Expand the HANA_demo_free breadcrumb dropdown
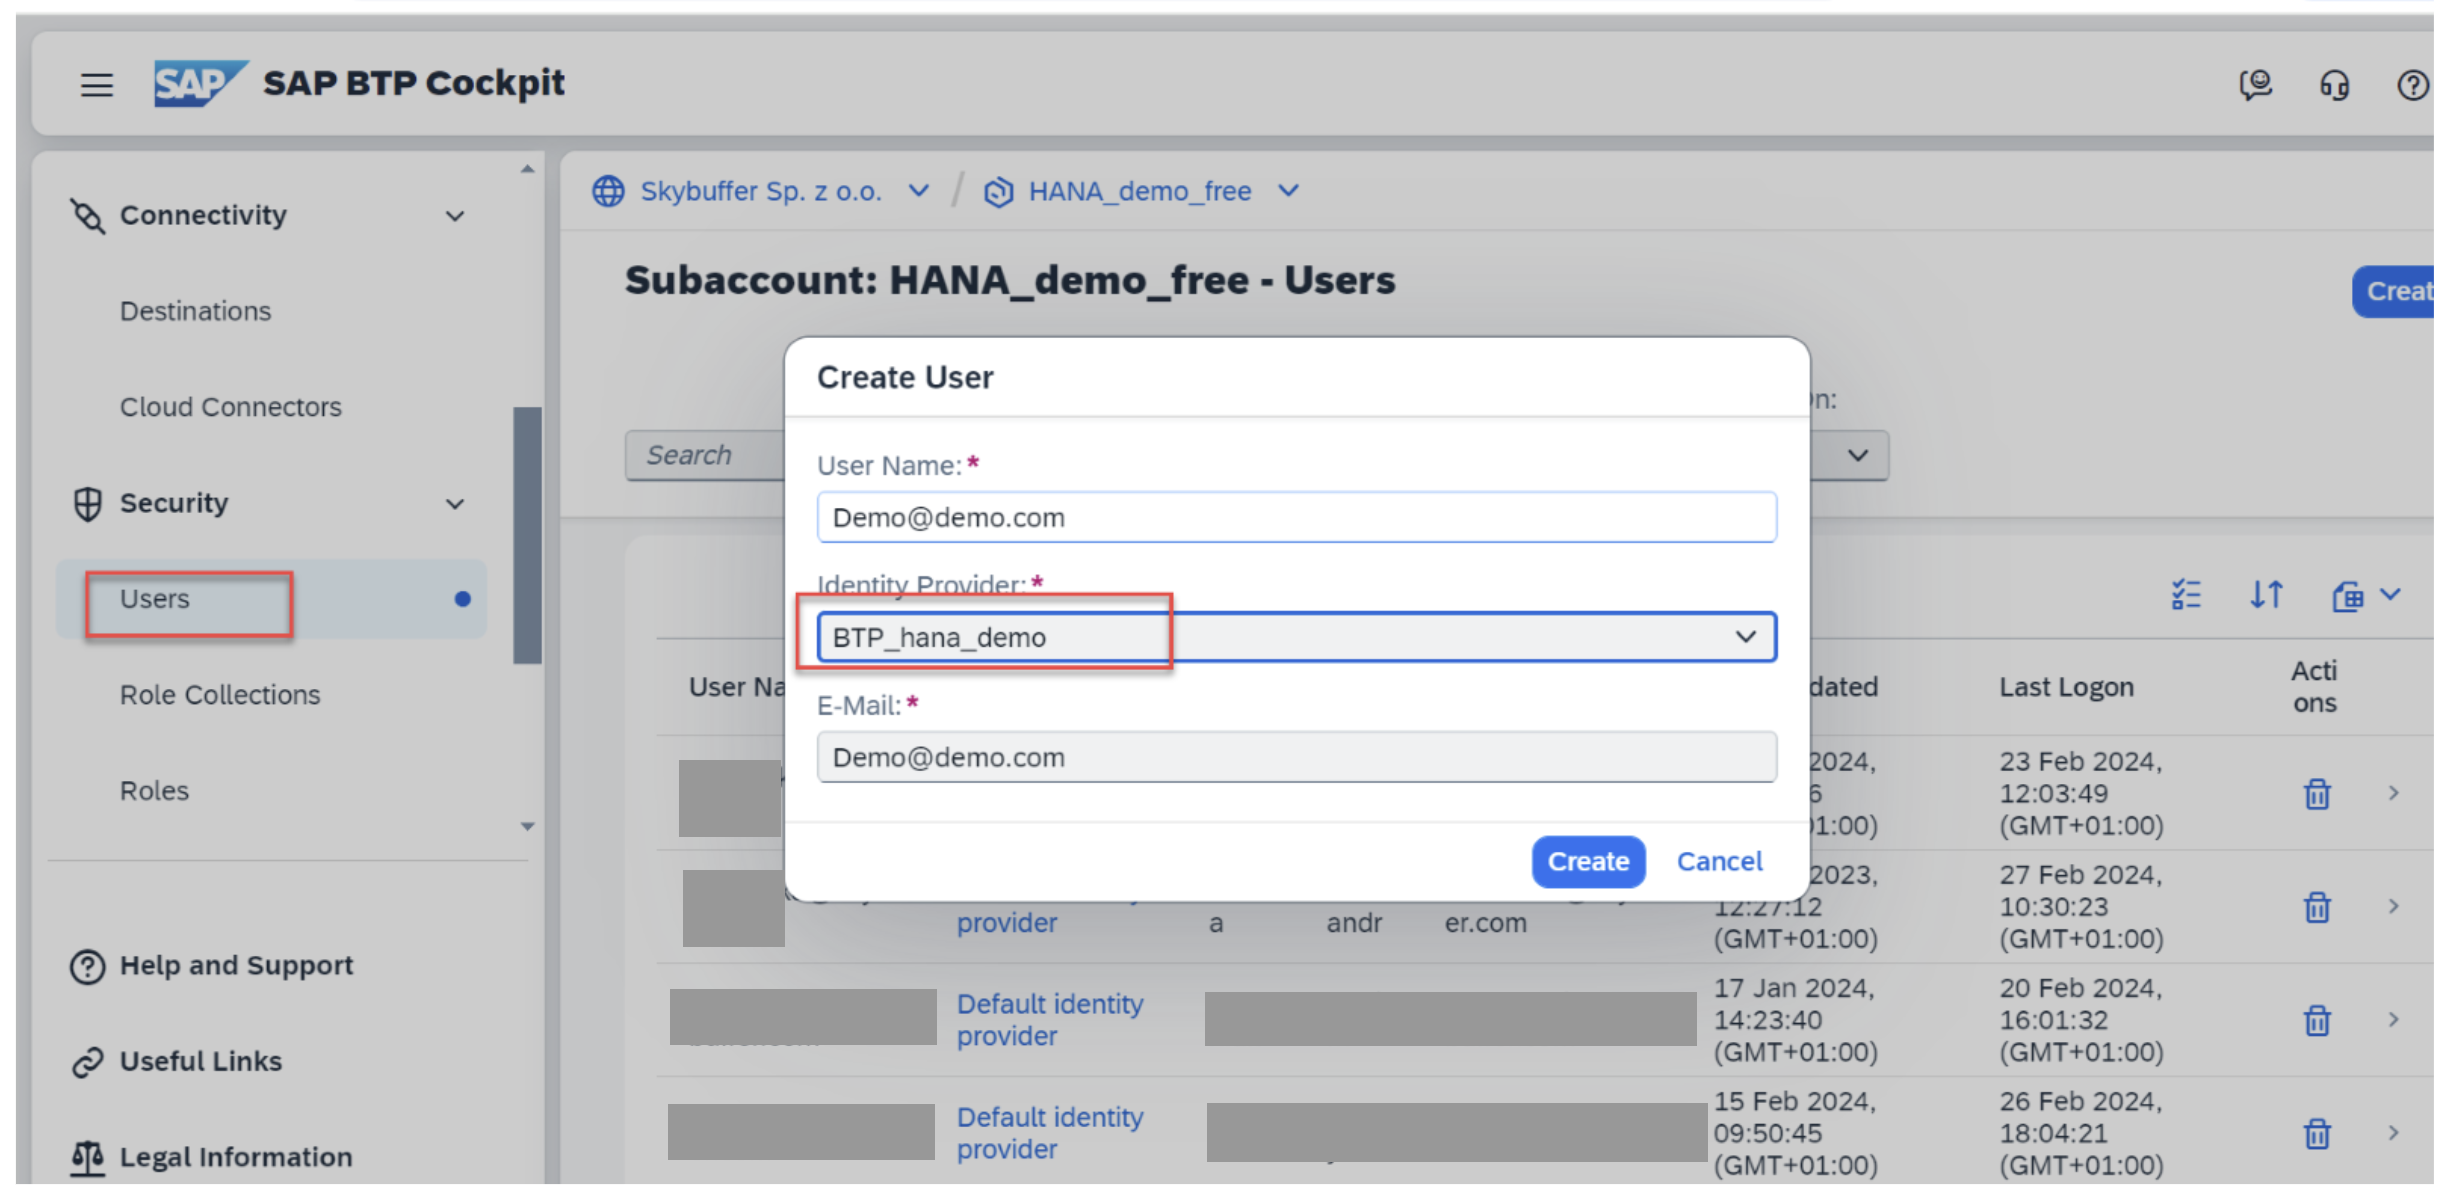 pos(1289,190)
